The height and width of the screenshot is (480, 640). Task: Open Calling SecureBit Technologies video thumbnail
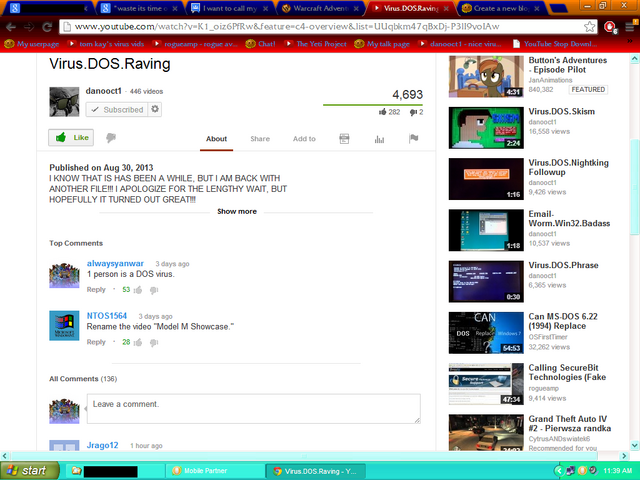coord(486,384)
